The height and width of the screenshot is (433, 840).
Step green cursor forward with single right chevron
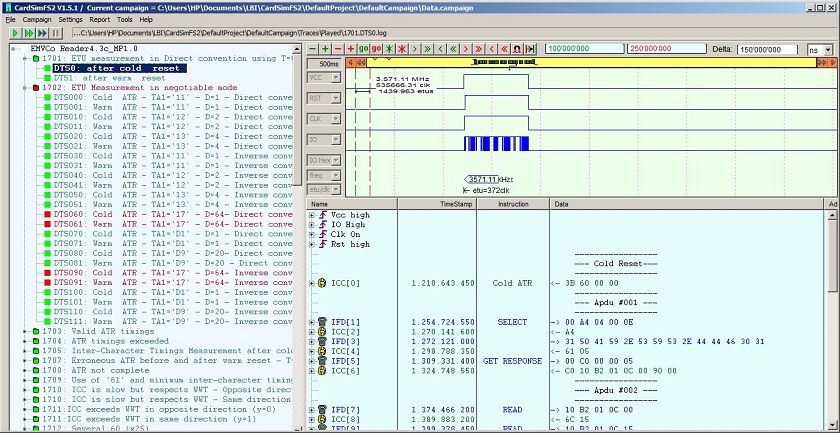click(415, 49)
